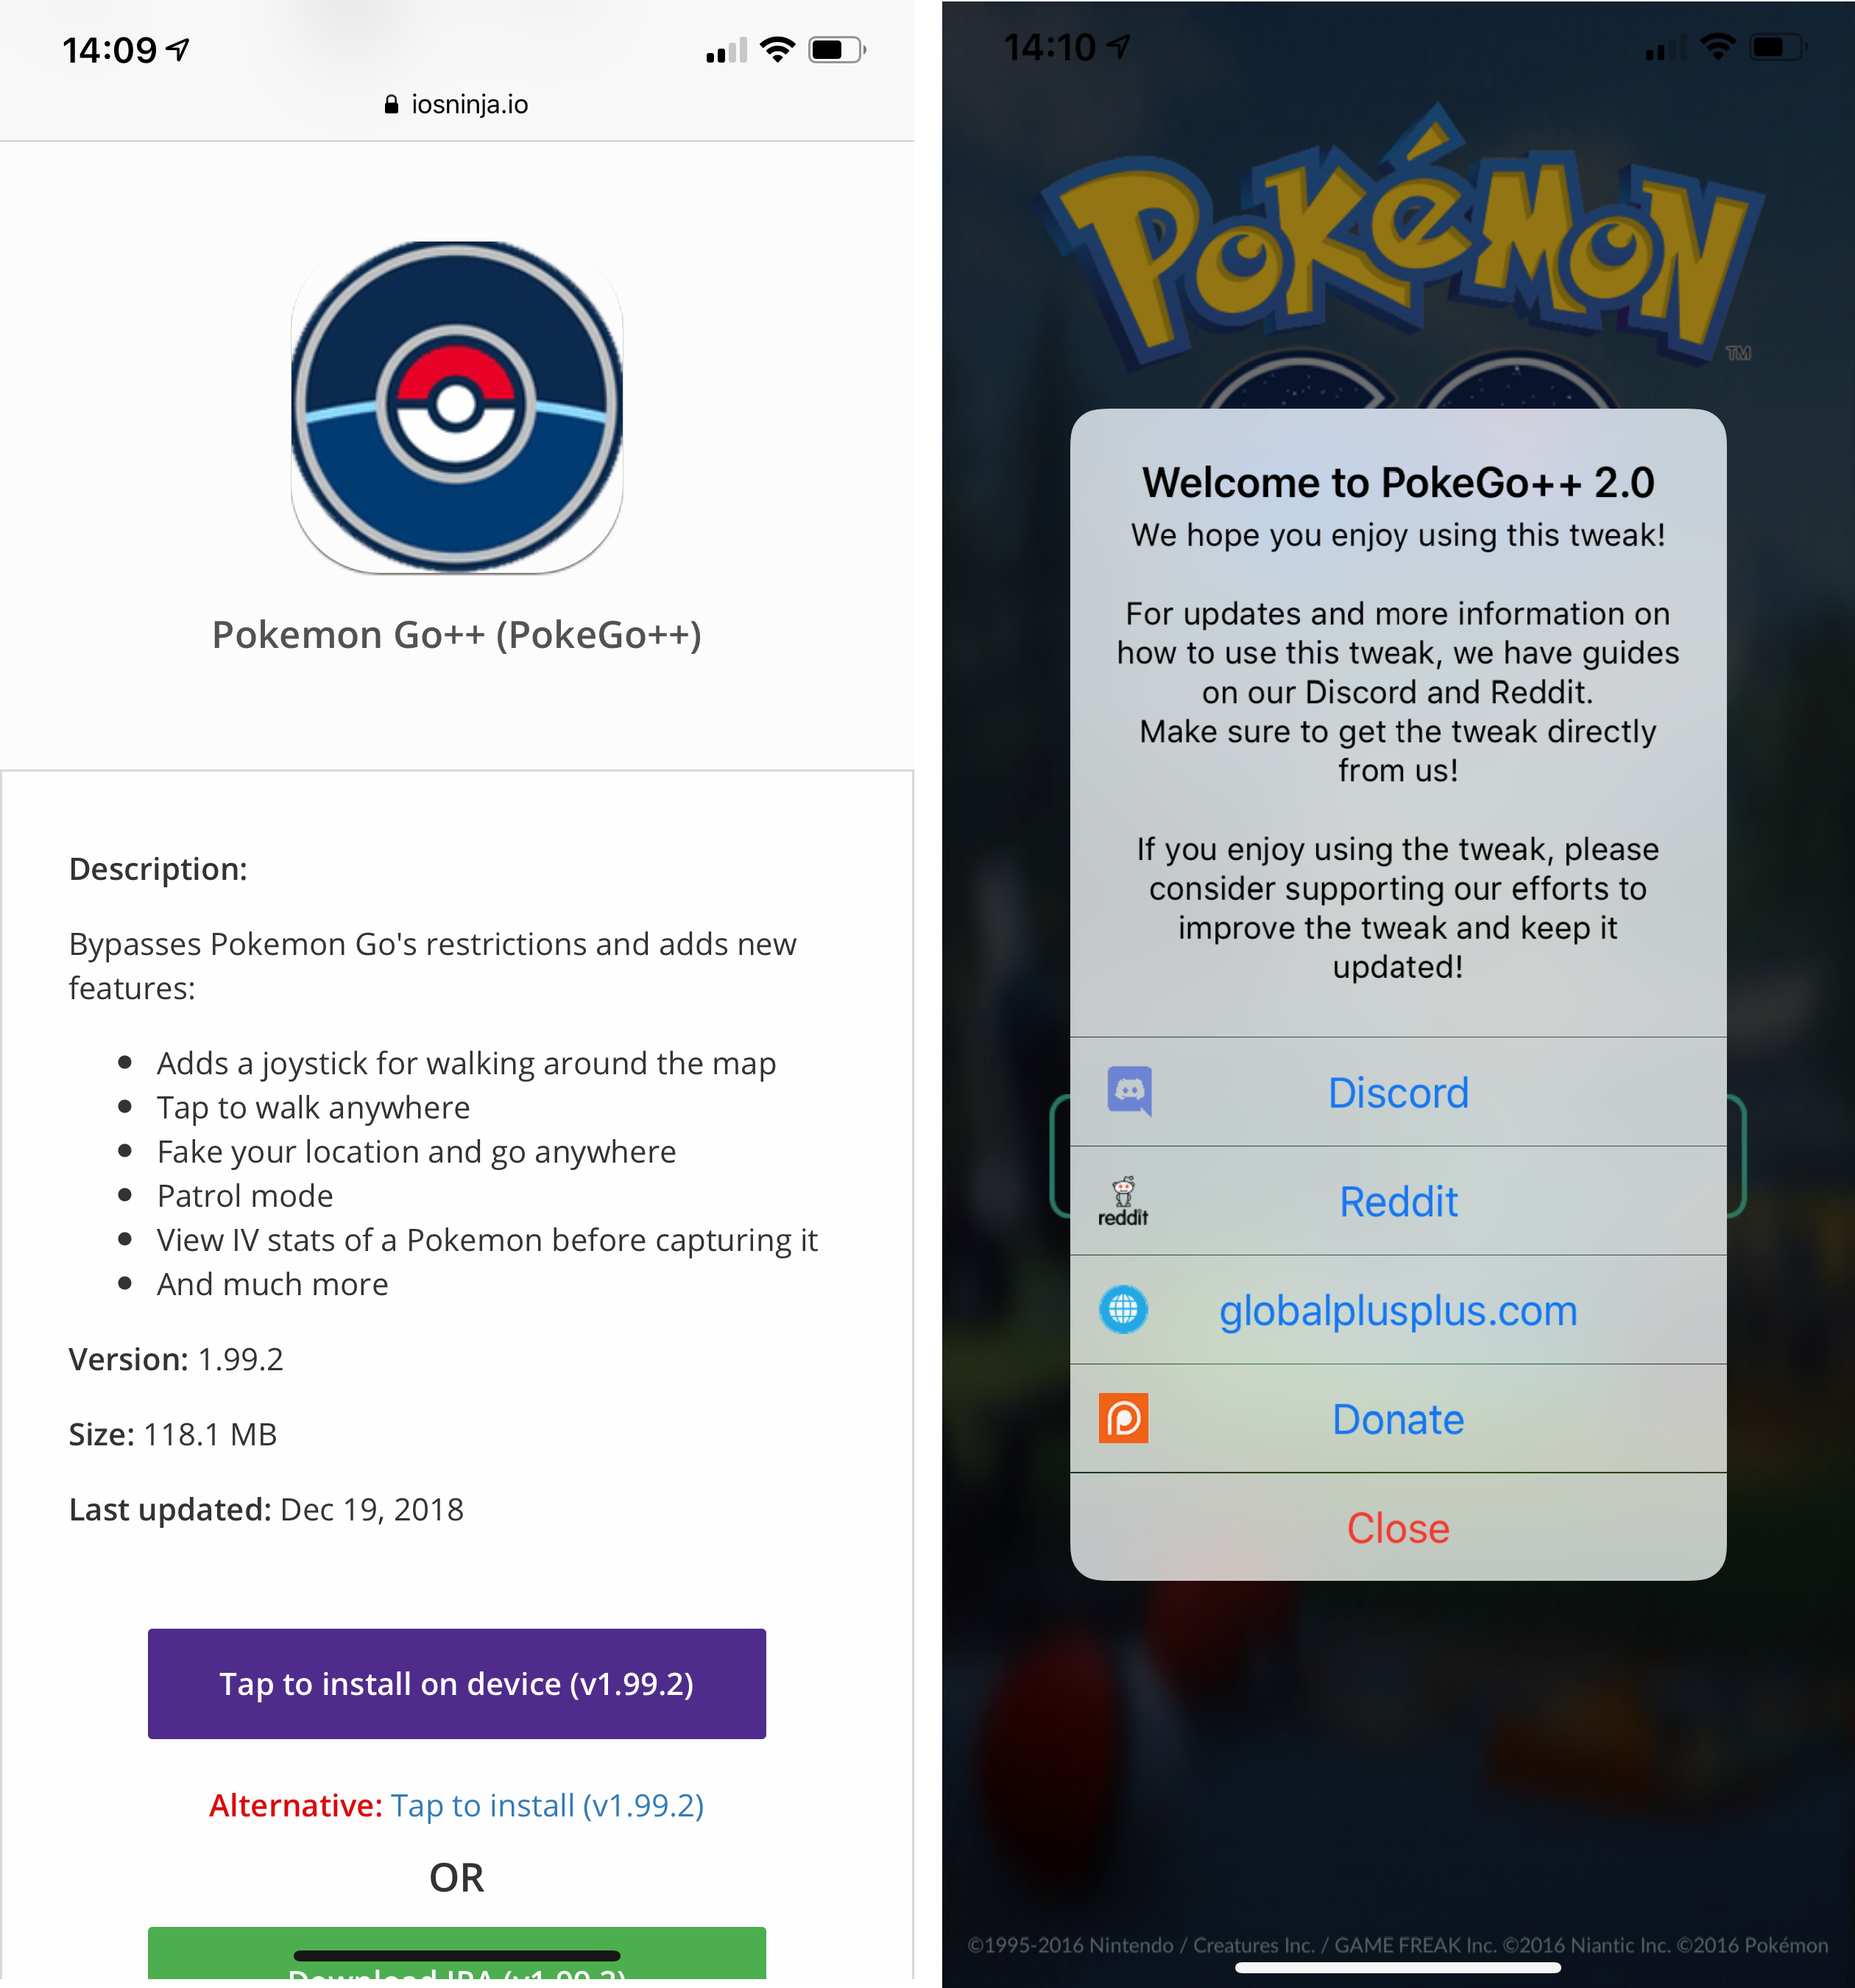Close the PokeGo++ welcome dialog
Screen dimensions: 1855x1988
pyautogui.click(x=1398, y=1527)
